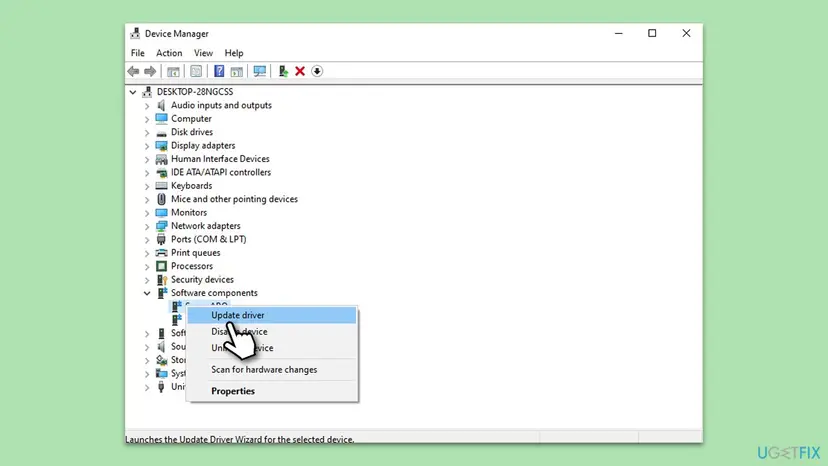Image resolution: width=828 pixels, height=466 pixels.
Task: Expand the Monitors category
Action: pyautogui.click(x=147, y=213)
